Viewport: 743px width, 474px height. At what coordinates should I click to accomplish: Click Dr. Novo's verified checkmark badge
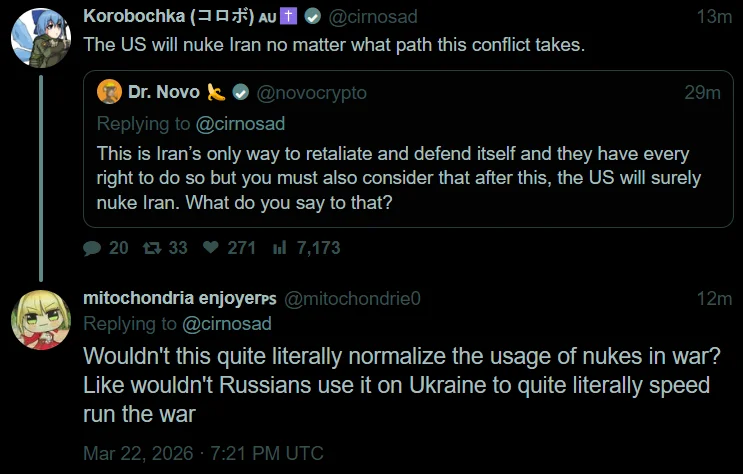tap(241, 93)
